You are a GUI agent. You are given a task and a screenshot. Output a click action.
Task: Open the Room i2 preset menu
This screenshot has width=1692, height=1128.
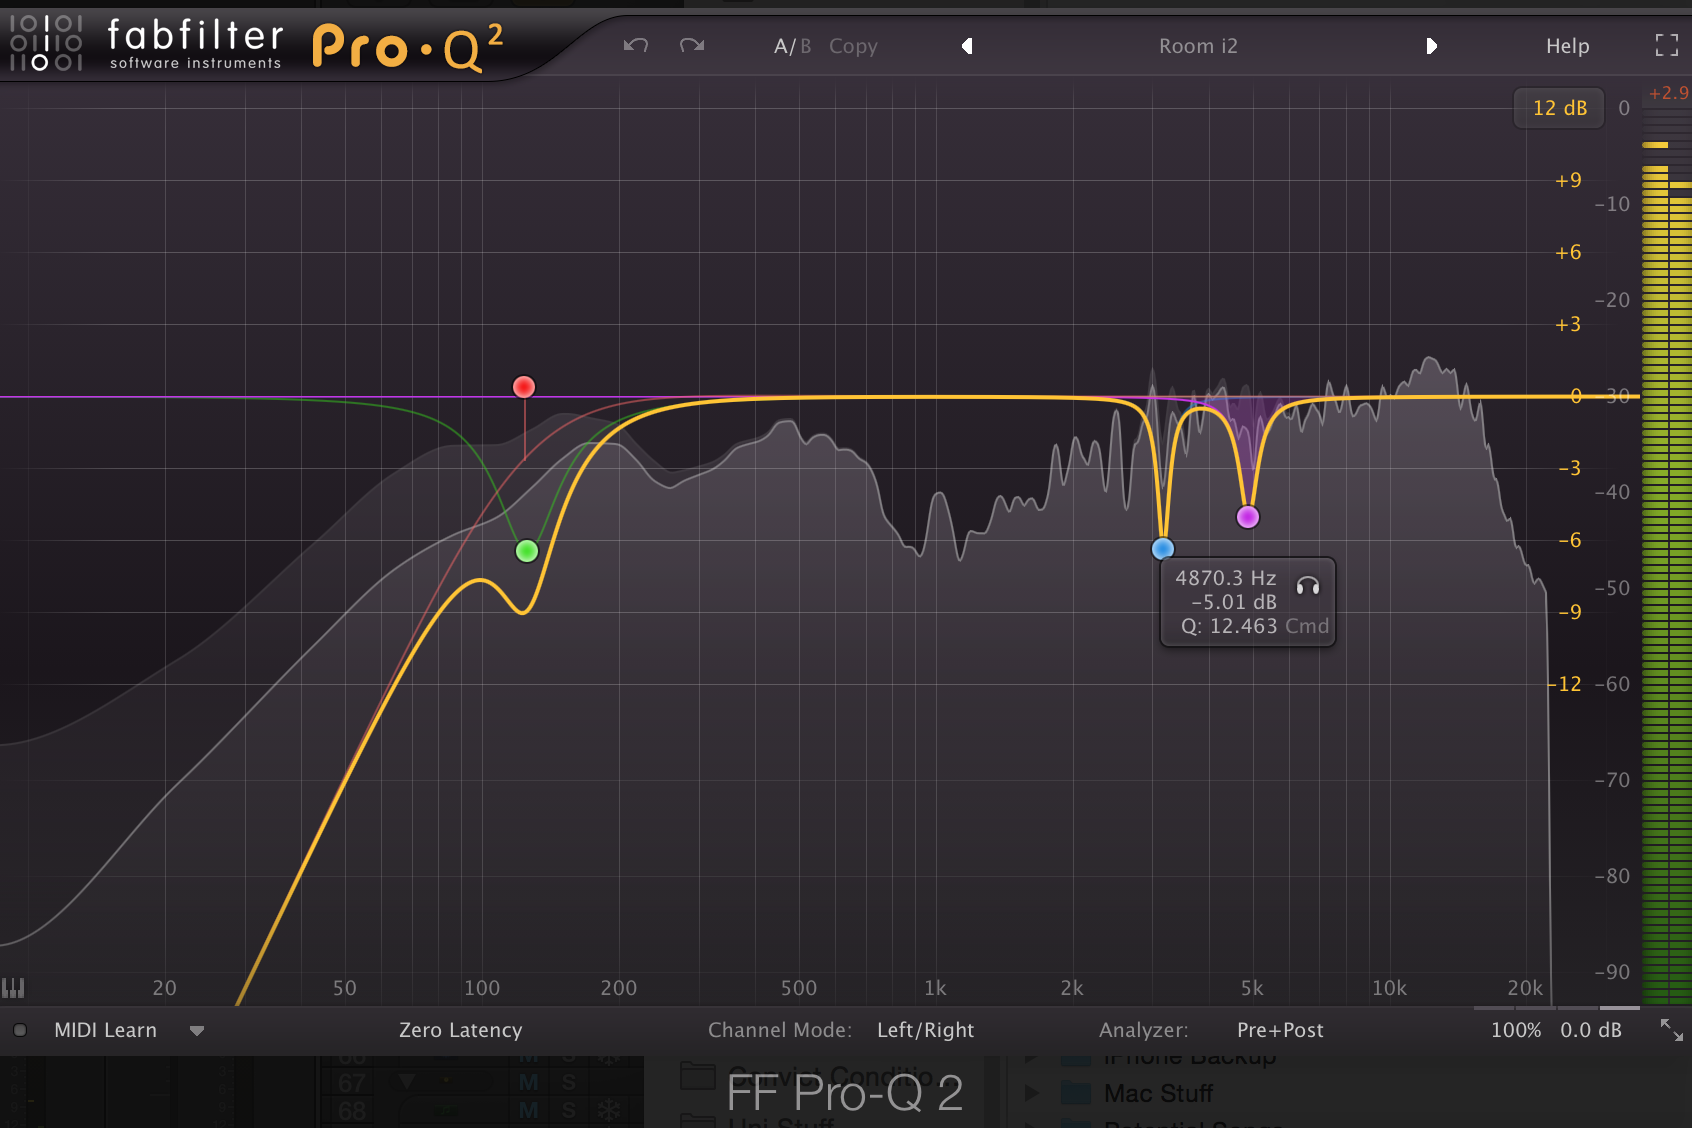click(1198, 46)
